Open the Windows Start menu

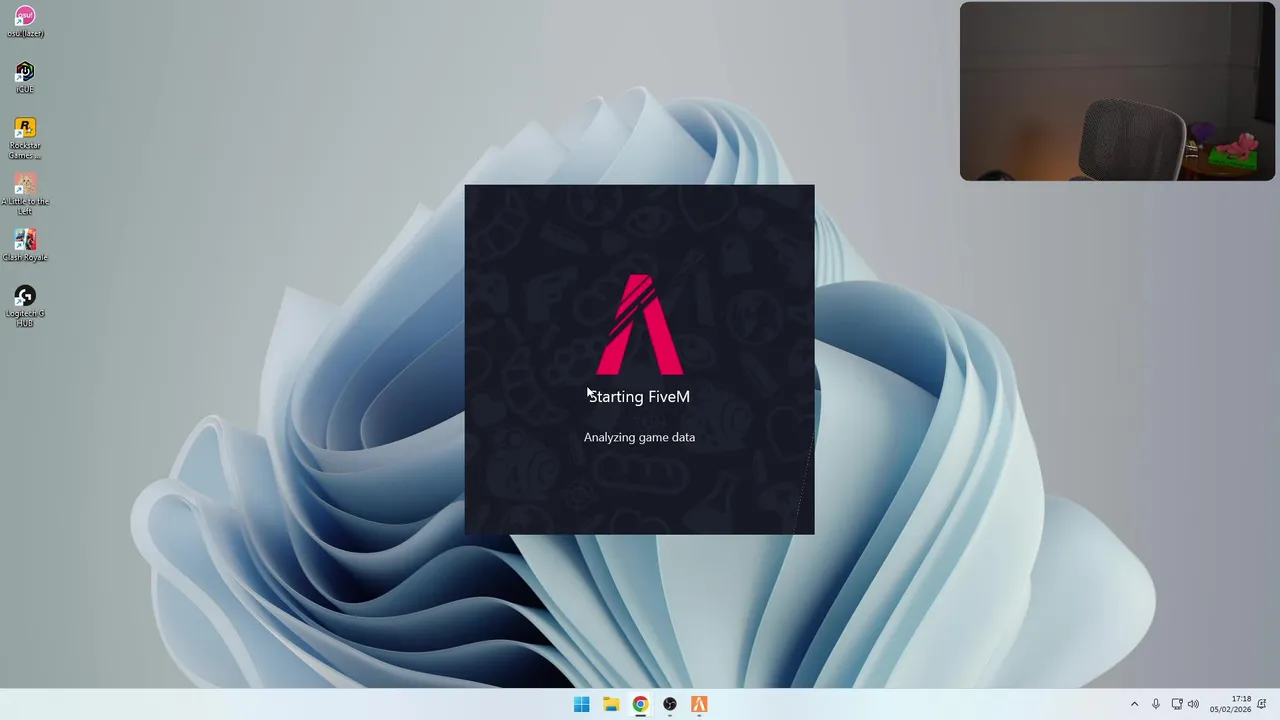coord(581,704)
